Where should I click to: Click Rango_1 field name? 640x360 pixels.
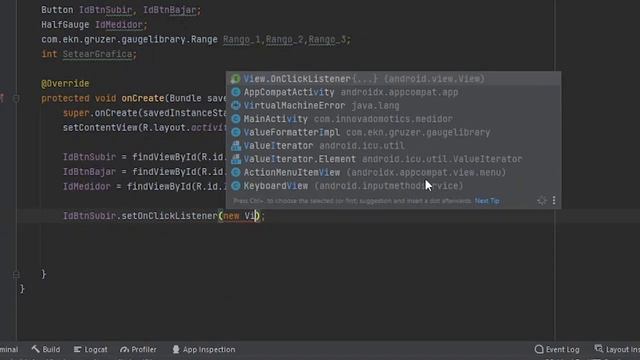(242, 40)
